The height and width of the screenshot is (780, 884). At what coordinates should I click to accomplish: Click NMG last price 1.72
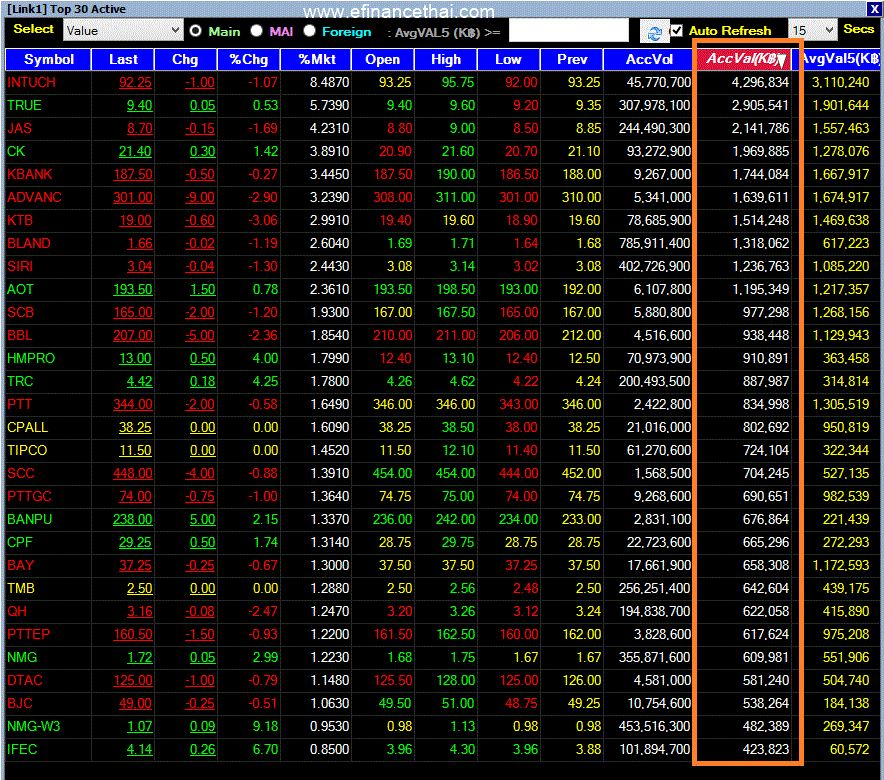pos(140,658)
